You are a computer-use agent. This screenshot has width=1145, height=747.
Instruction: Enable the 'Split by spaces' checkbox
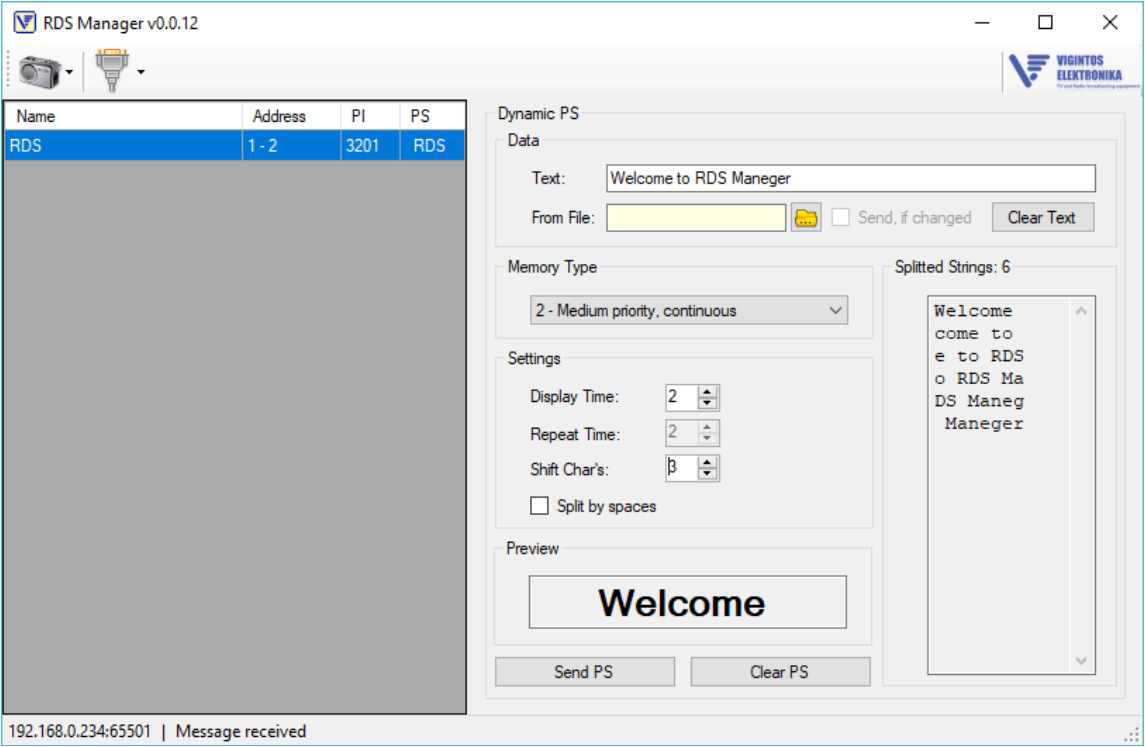[x=539, y=506]
